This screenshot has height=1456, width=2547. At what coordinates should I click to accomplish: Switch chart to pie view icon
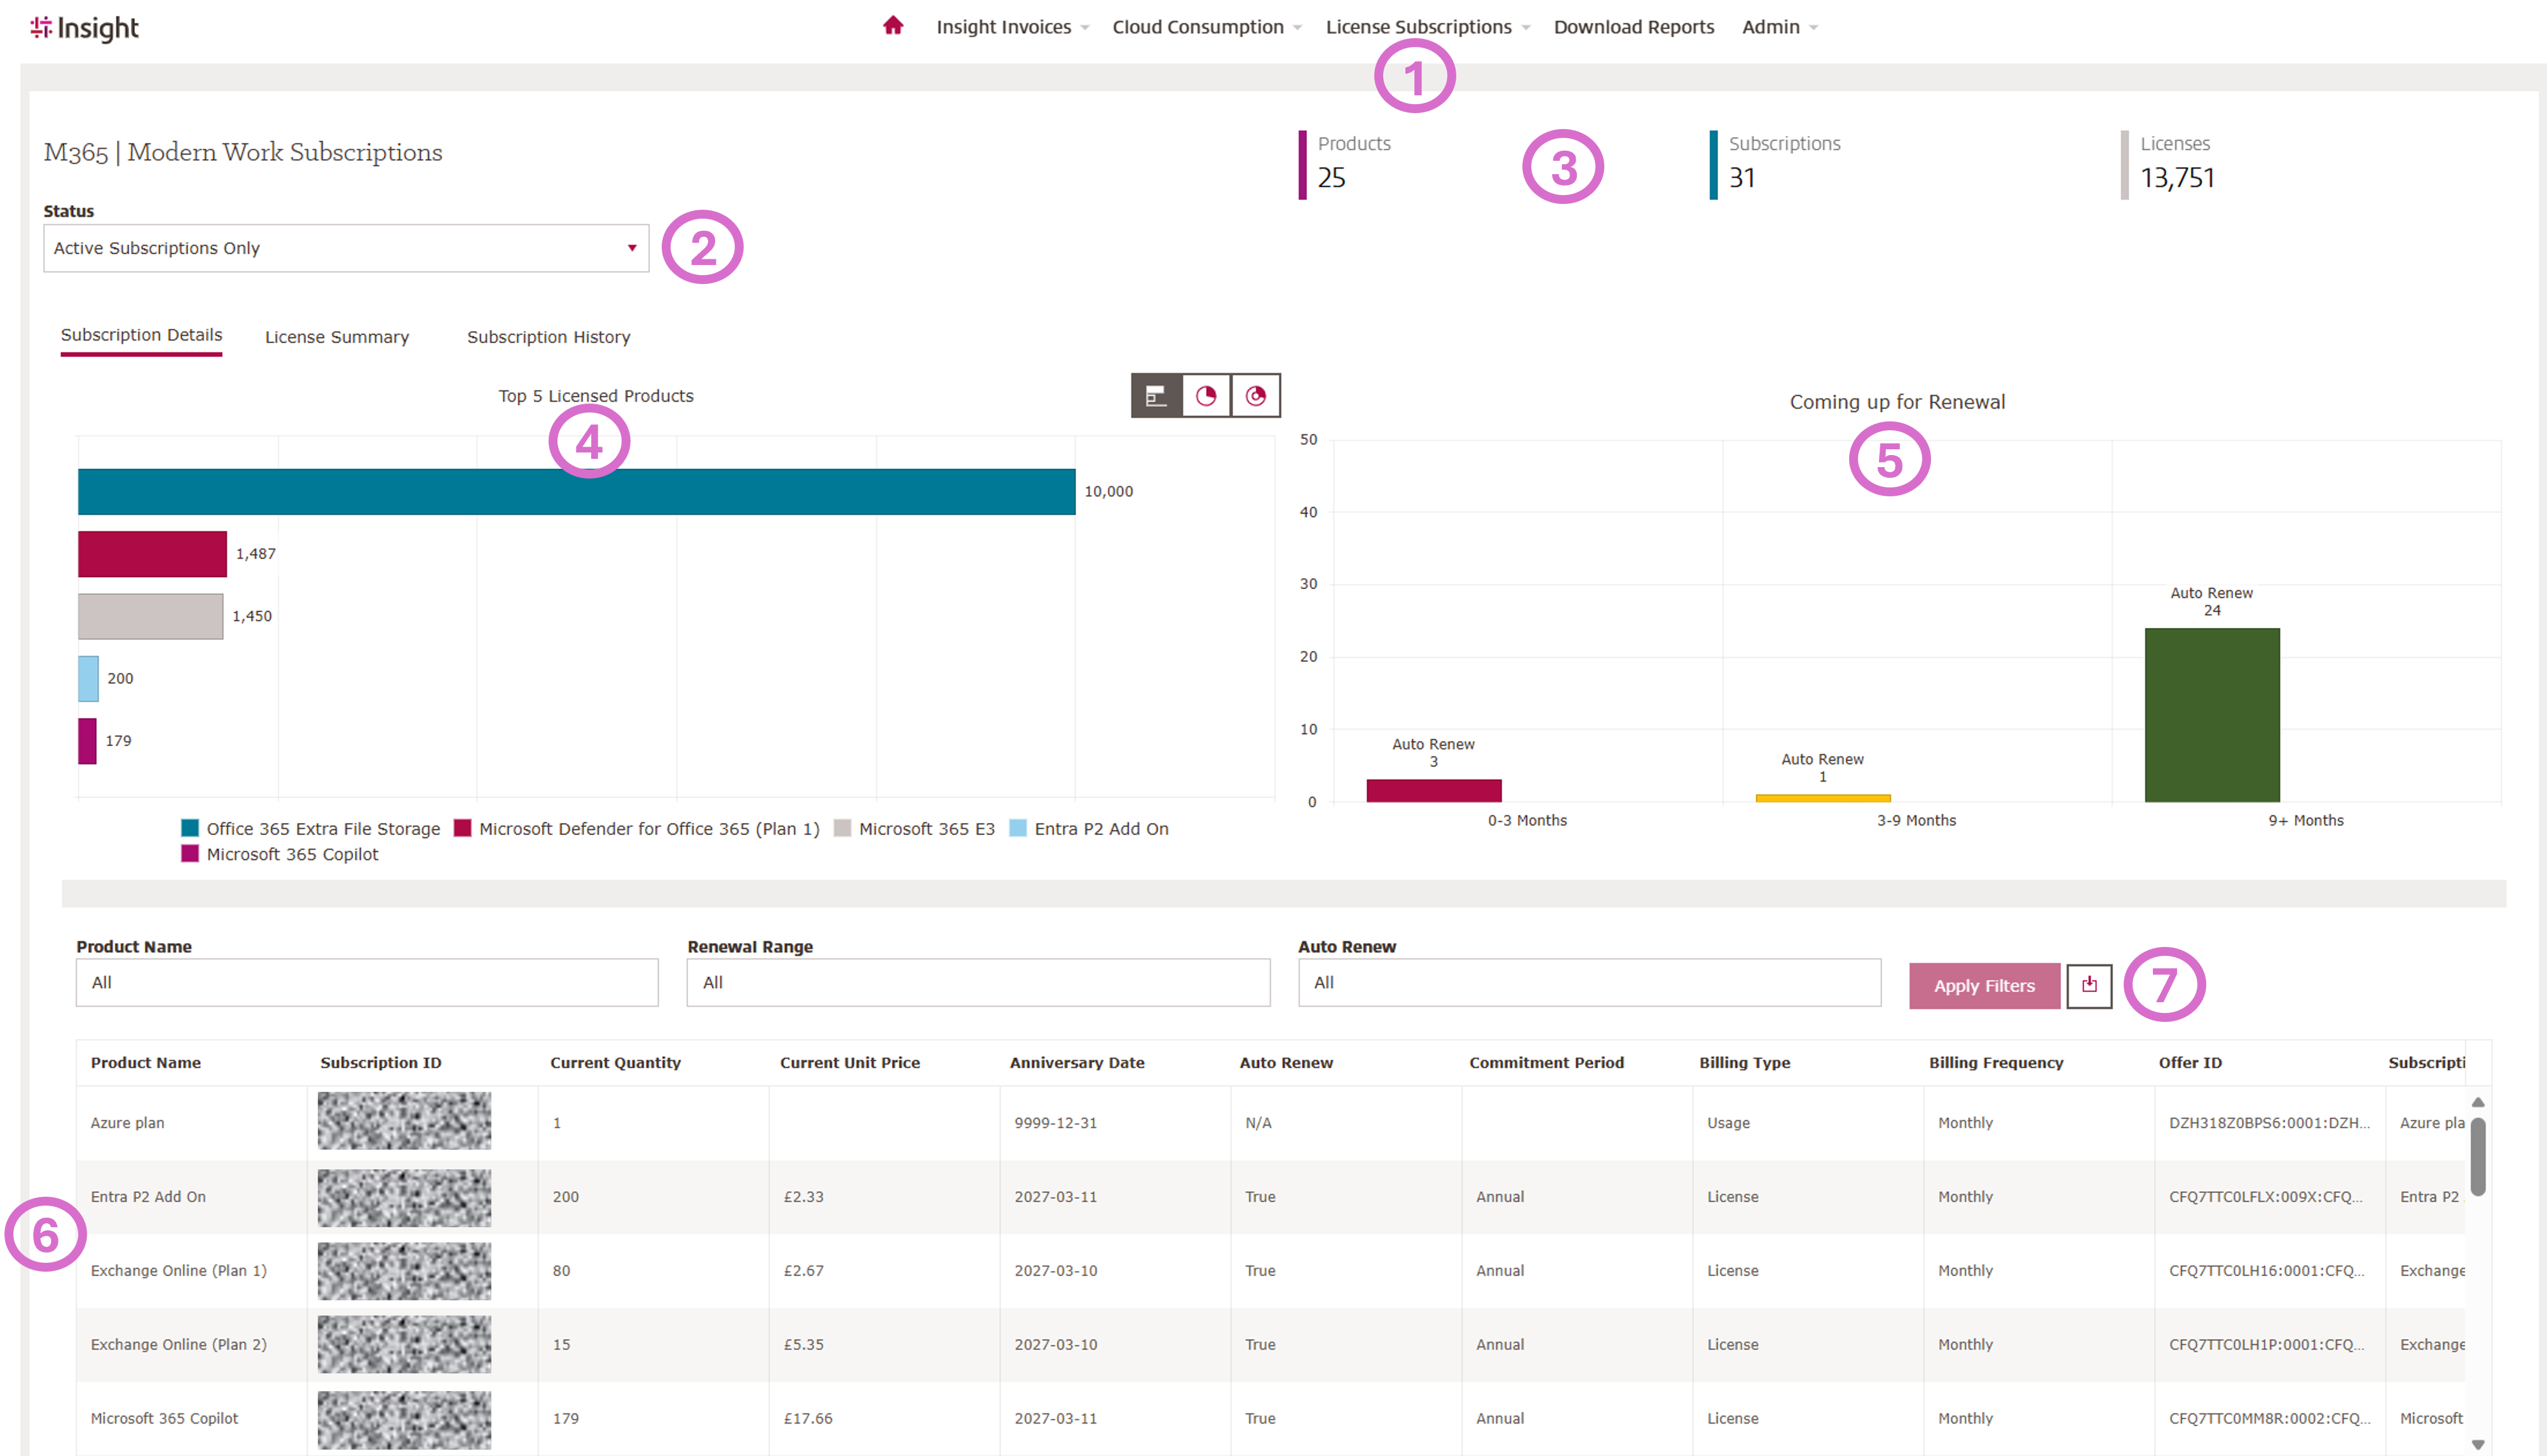(x=1206, y=396)
